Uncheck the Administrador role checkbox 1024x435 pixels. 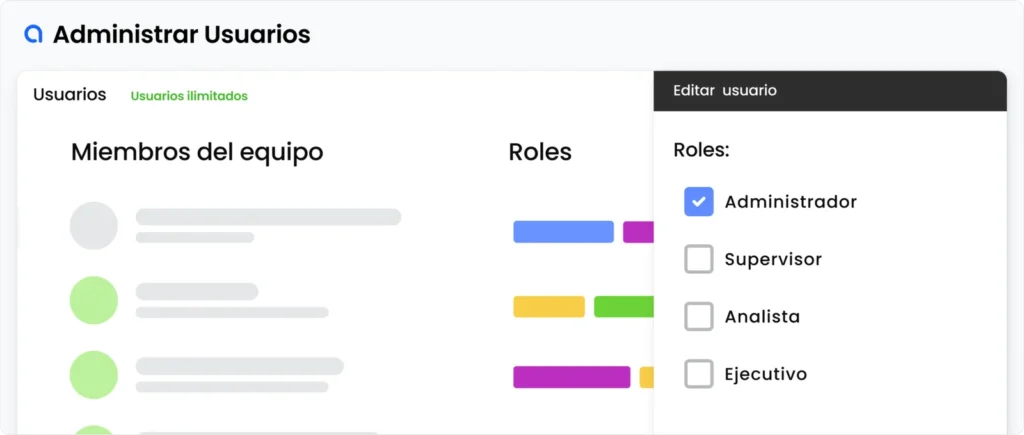(x=698, y=202)
